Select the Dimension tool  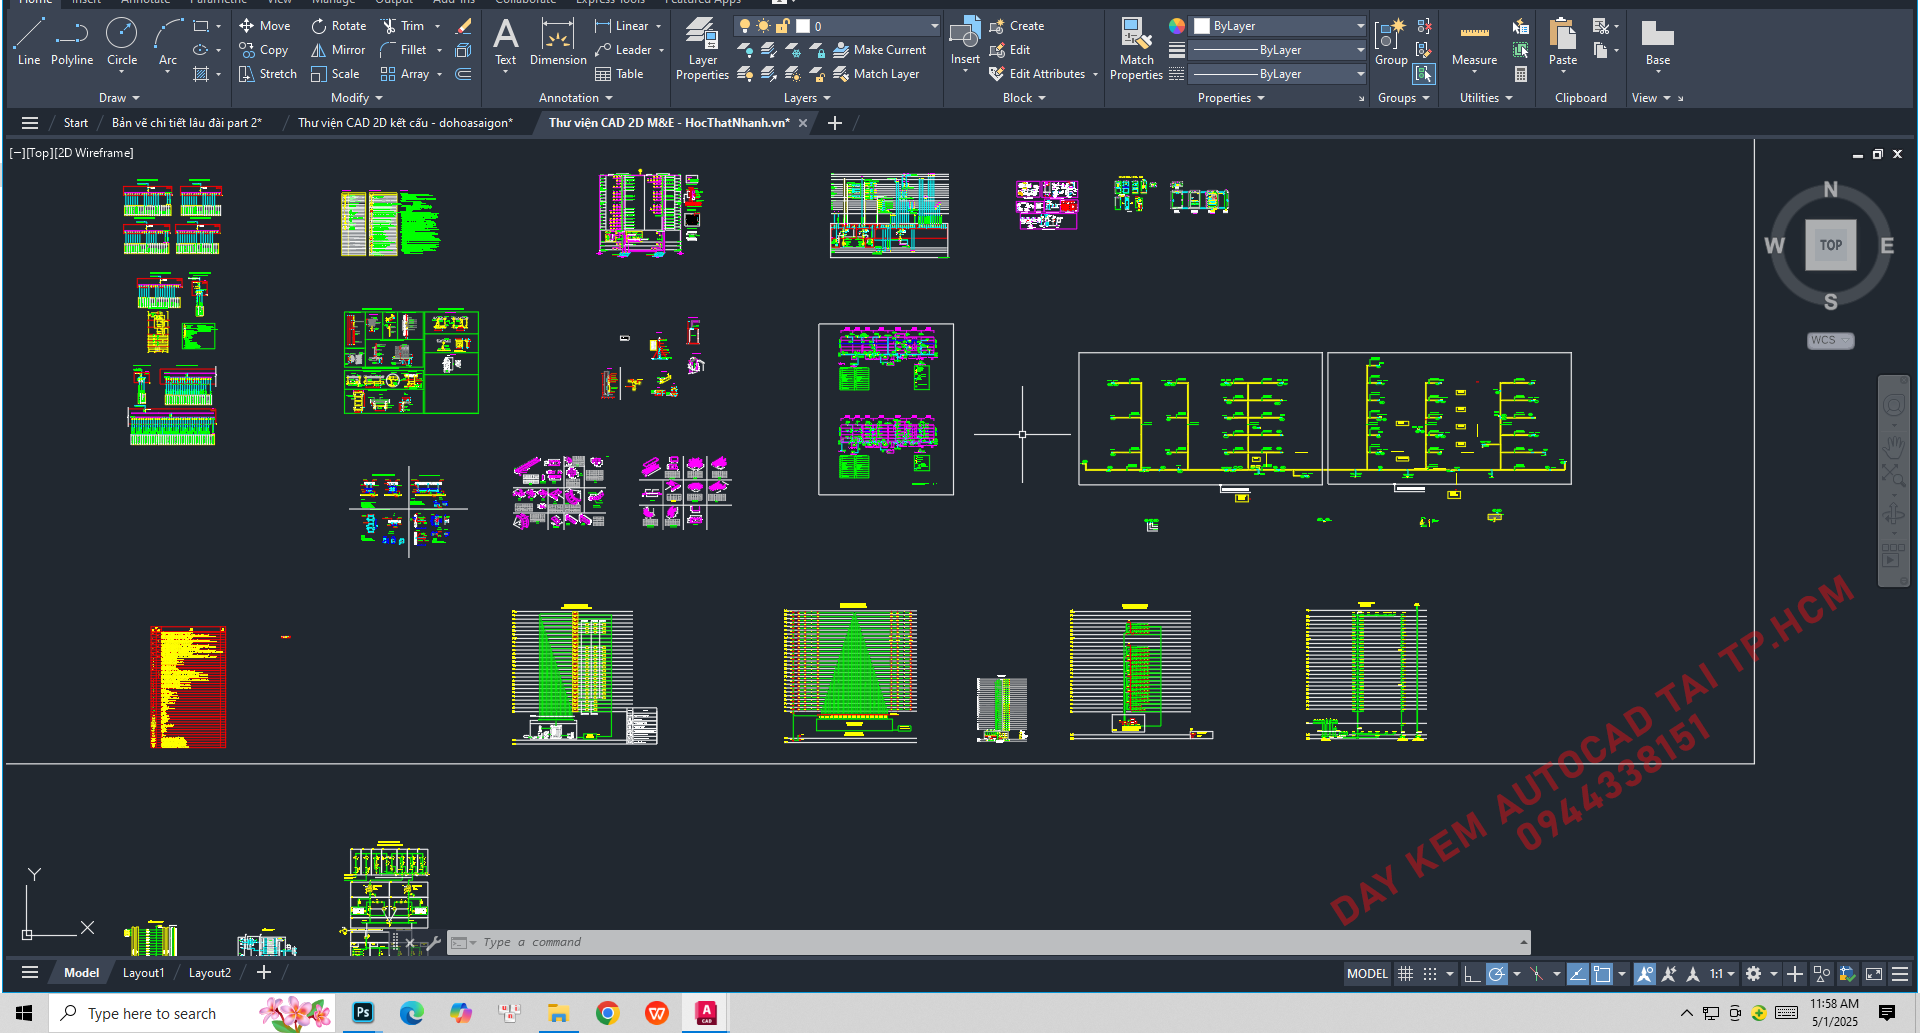coord(558,42)
